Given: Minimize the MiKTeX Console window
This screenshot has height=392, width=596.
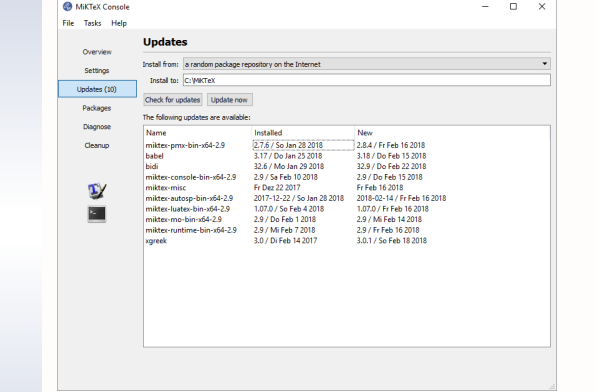Looking at the screenshot, I should tap(485, 6).
